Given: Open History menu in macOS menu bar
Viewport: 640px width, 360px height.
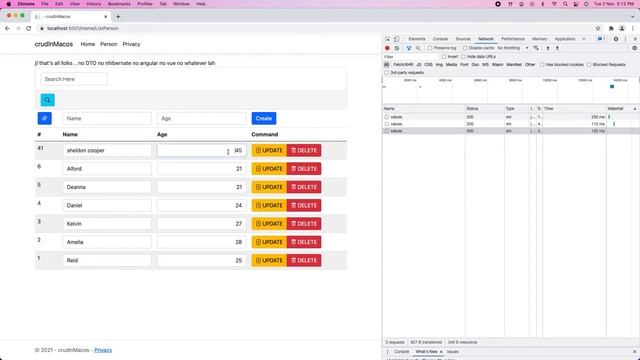Looking at the screenshot, I should [93, 4].
